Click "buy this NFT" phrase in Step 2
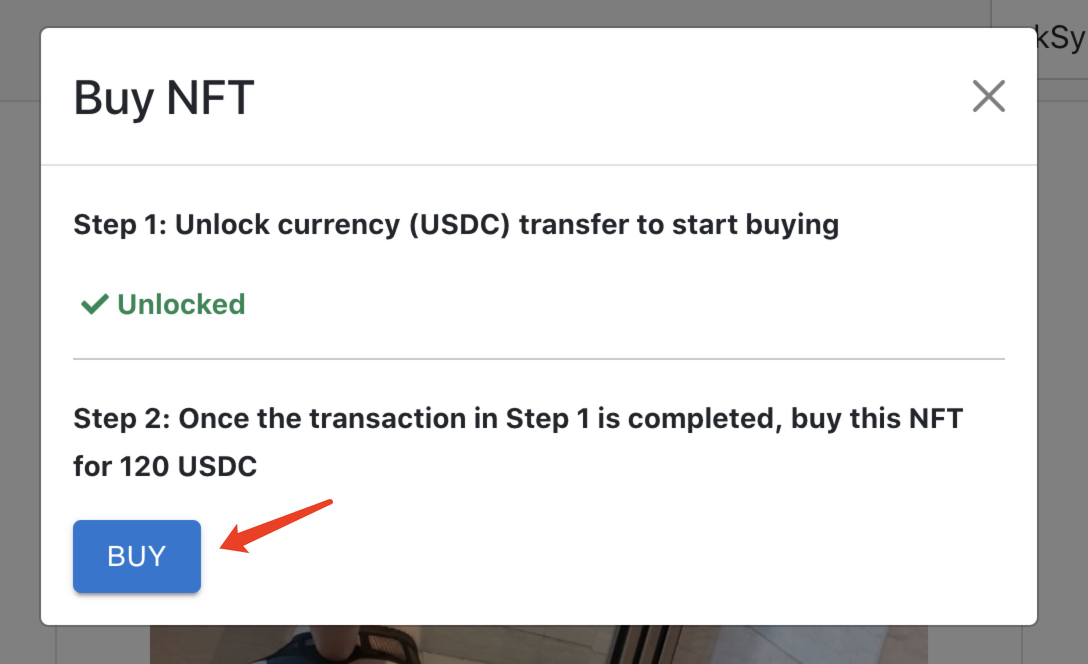This screenshot has width=1088, height=664. click(876, 418)
